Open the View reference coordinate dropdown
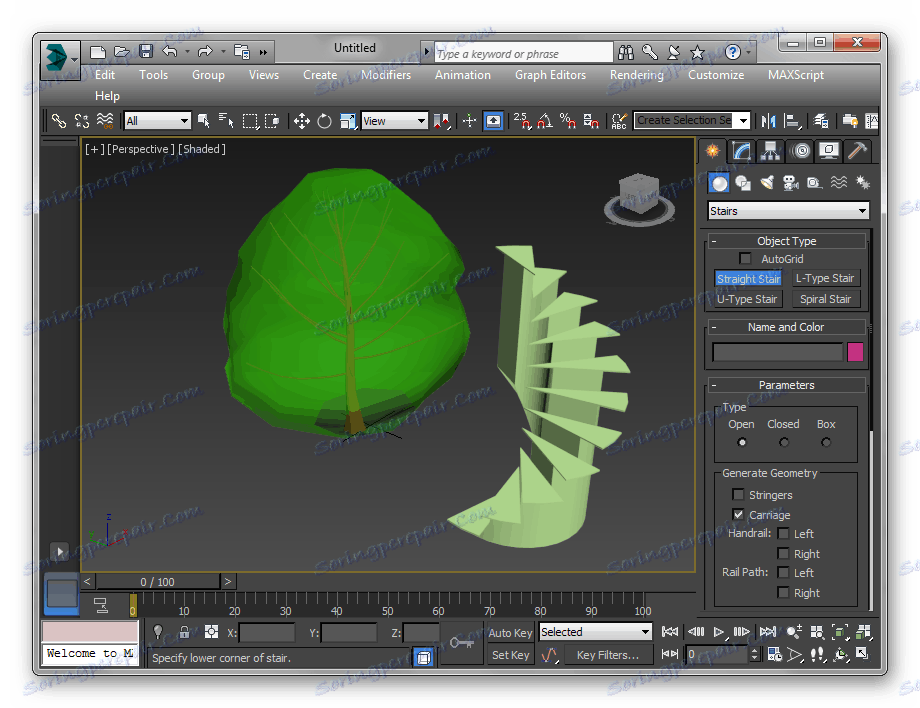The image size is (920, 708). point(394,121)
